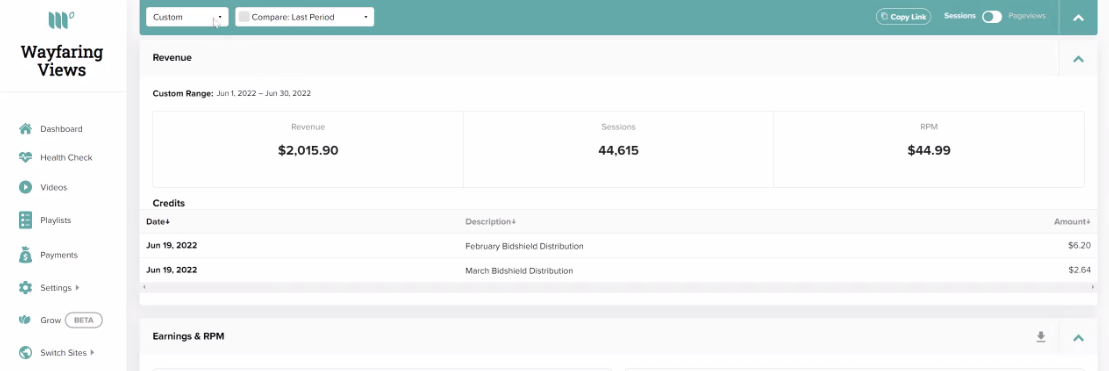Open the Dashboard menu item
The width and height of the screenshot is (1109, 371).
click(x=61, y=129)
